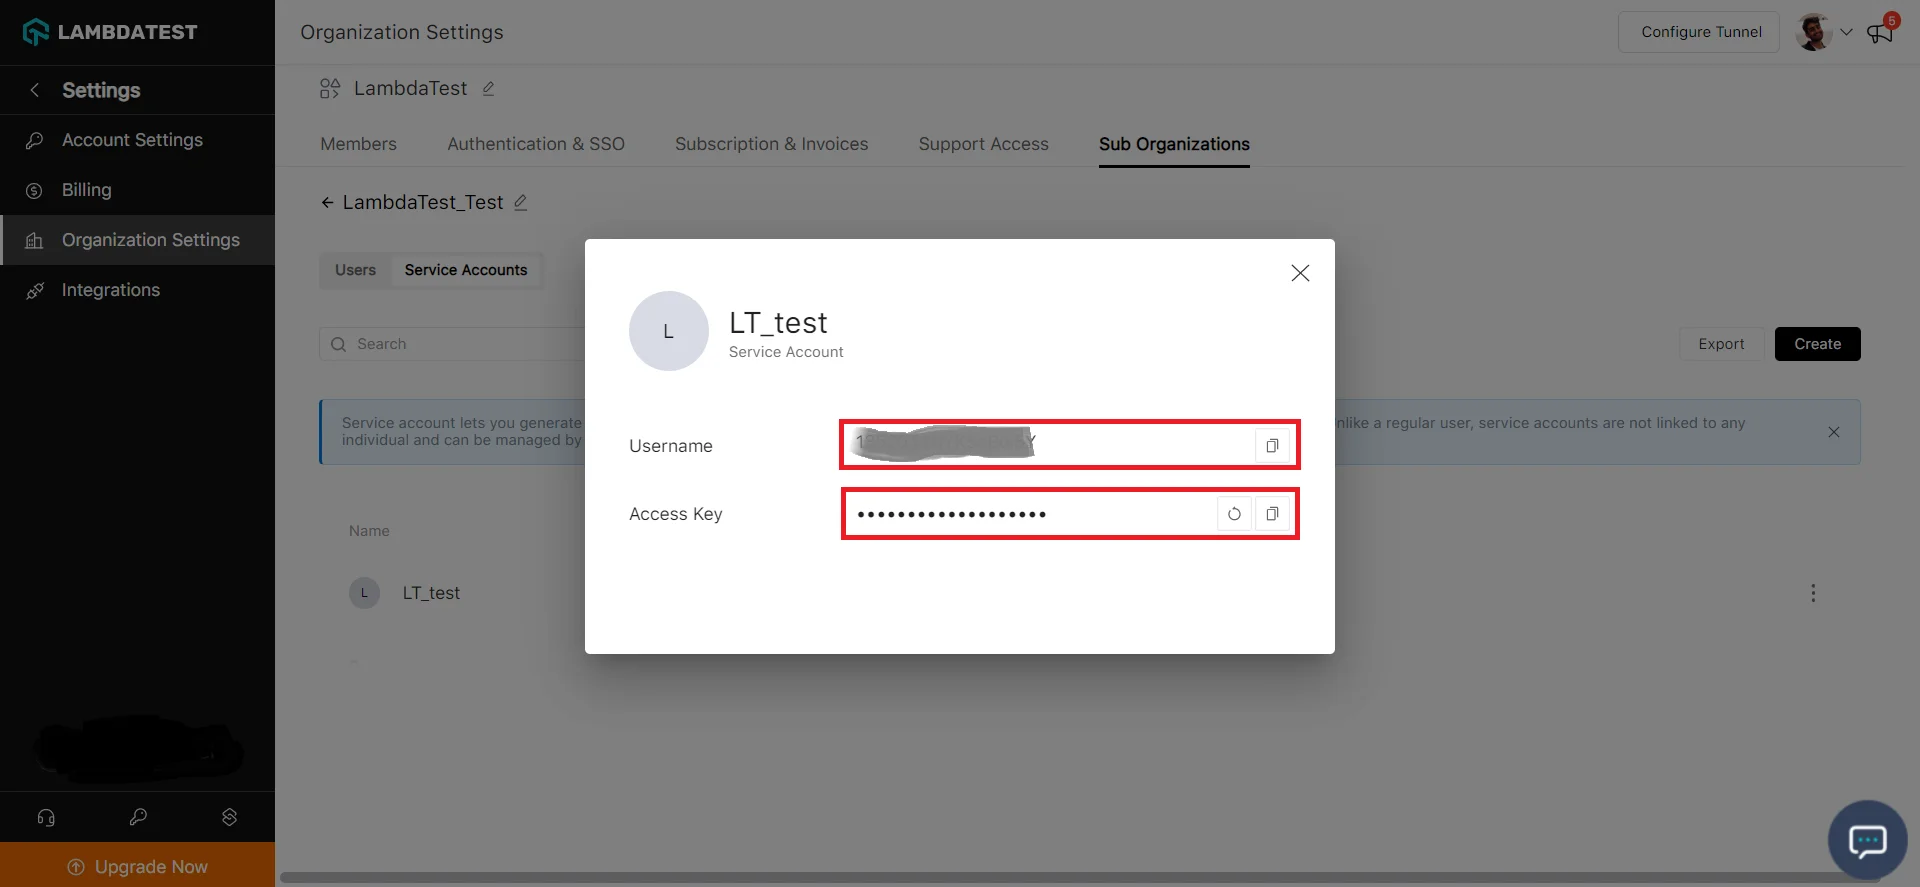
Task: Copy the Access Key
Action: pos(1272,514)
